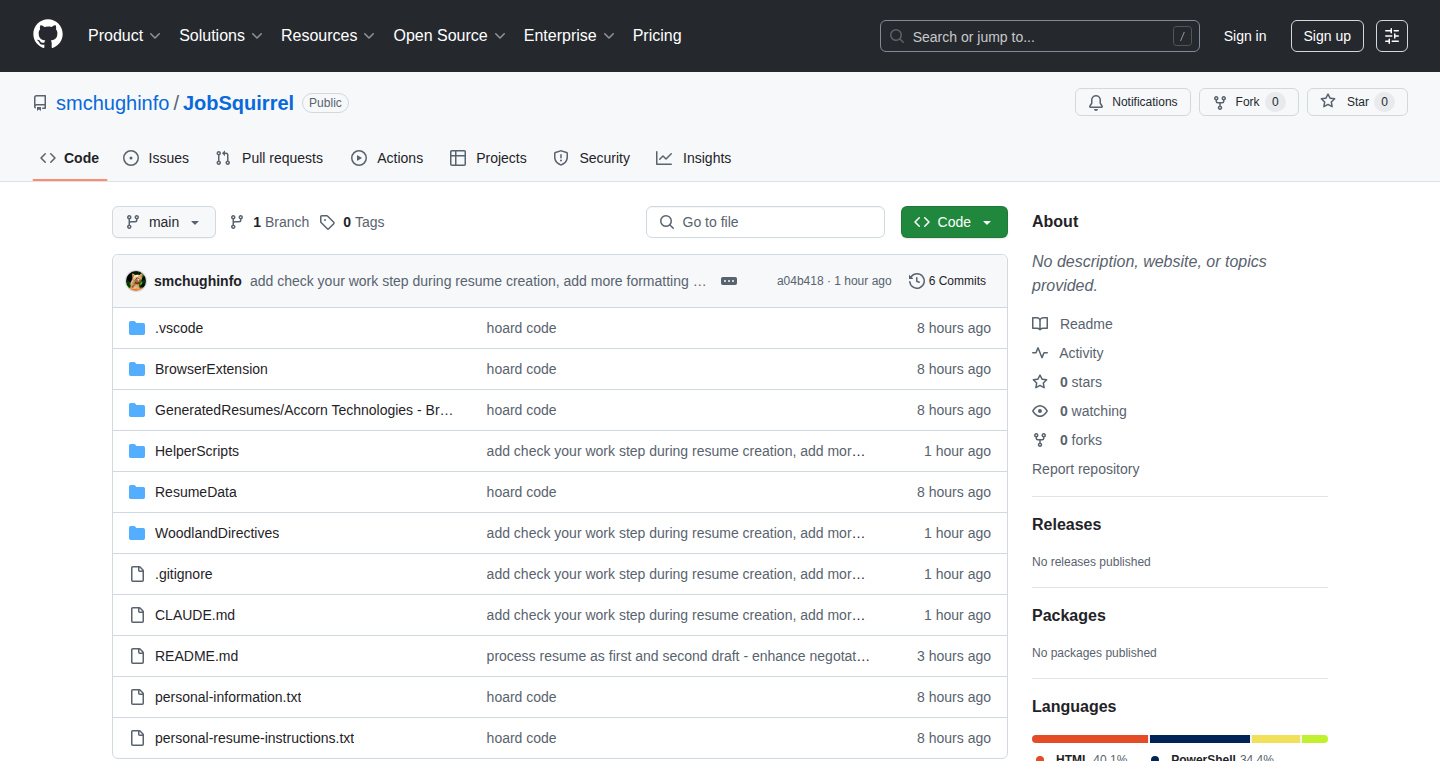Click the Code tab
Viewport: 1440px width, 761px height.
point(70,158)
